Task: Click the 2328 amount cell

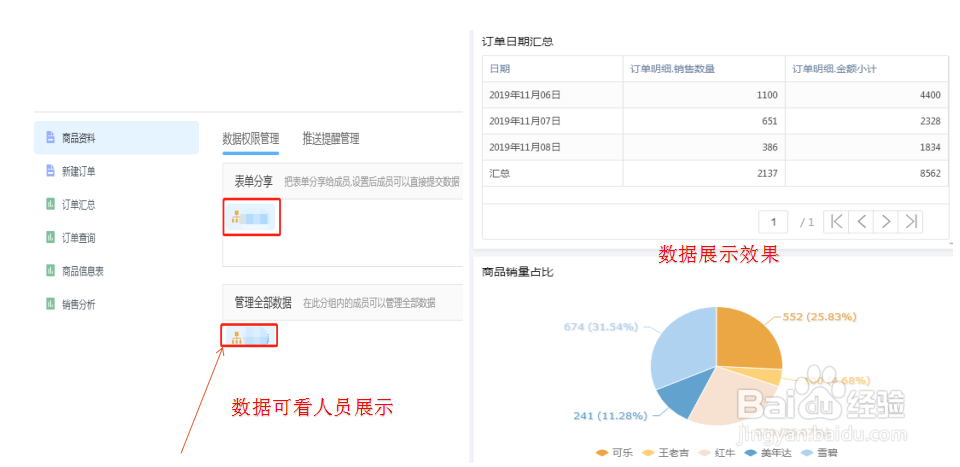Action: point(867,121)
